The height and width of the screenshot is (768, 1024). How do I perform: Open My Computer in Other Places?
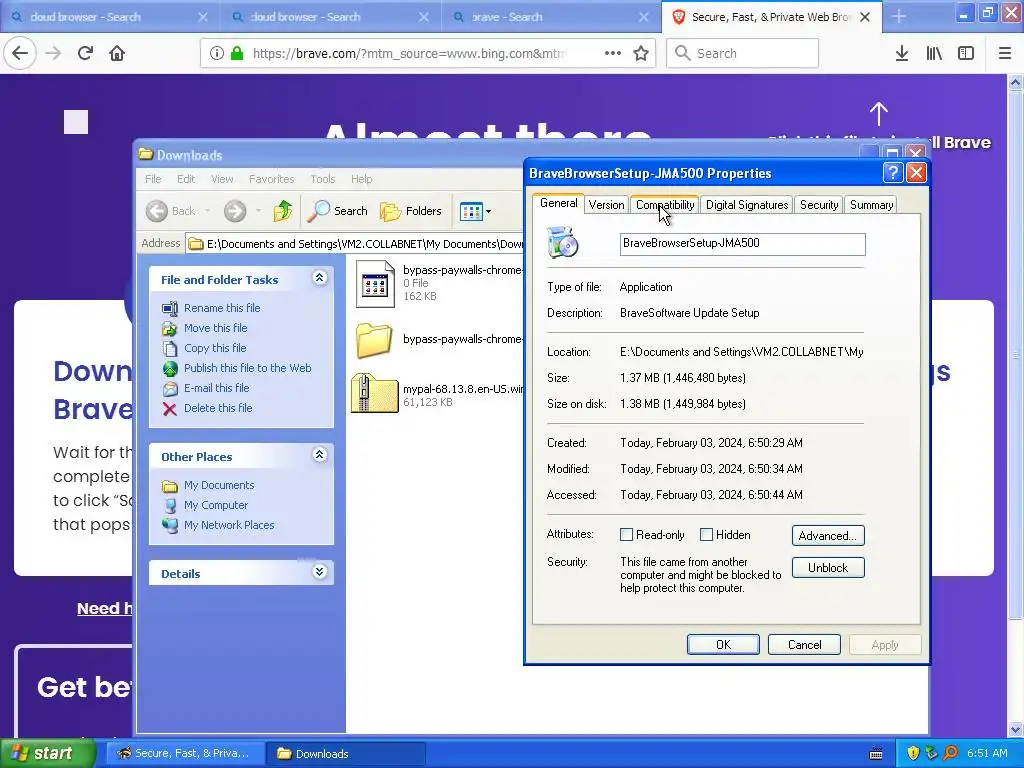click(x=216, y=505)
